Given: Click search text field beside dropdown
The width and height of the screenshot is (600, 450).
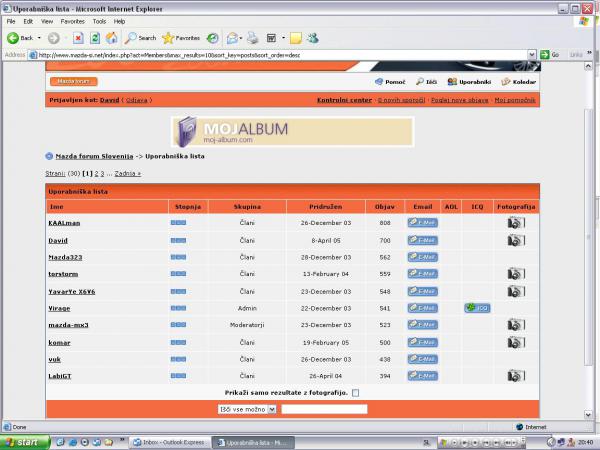Looking at the screenshot, I should coord(324,409).
